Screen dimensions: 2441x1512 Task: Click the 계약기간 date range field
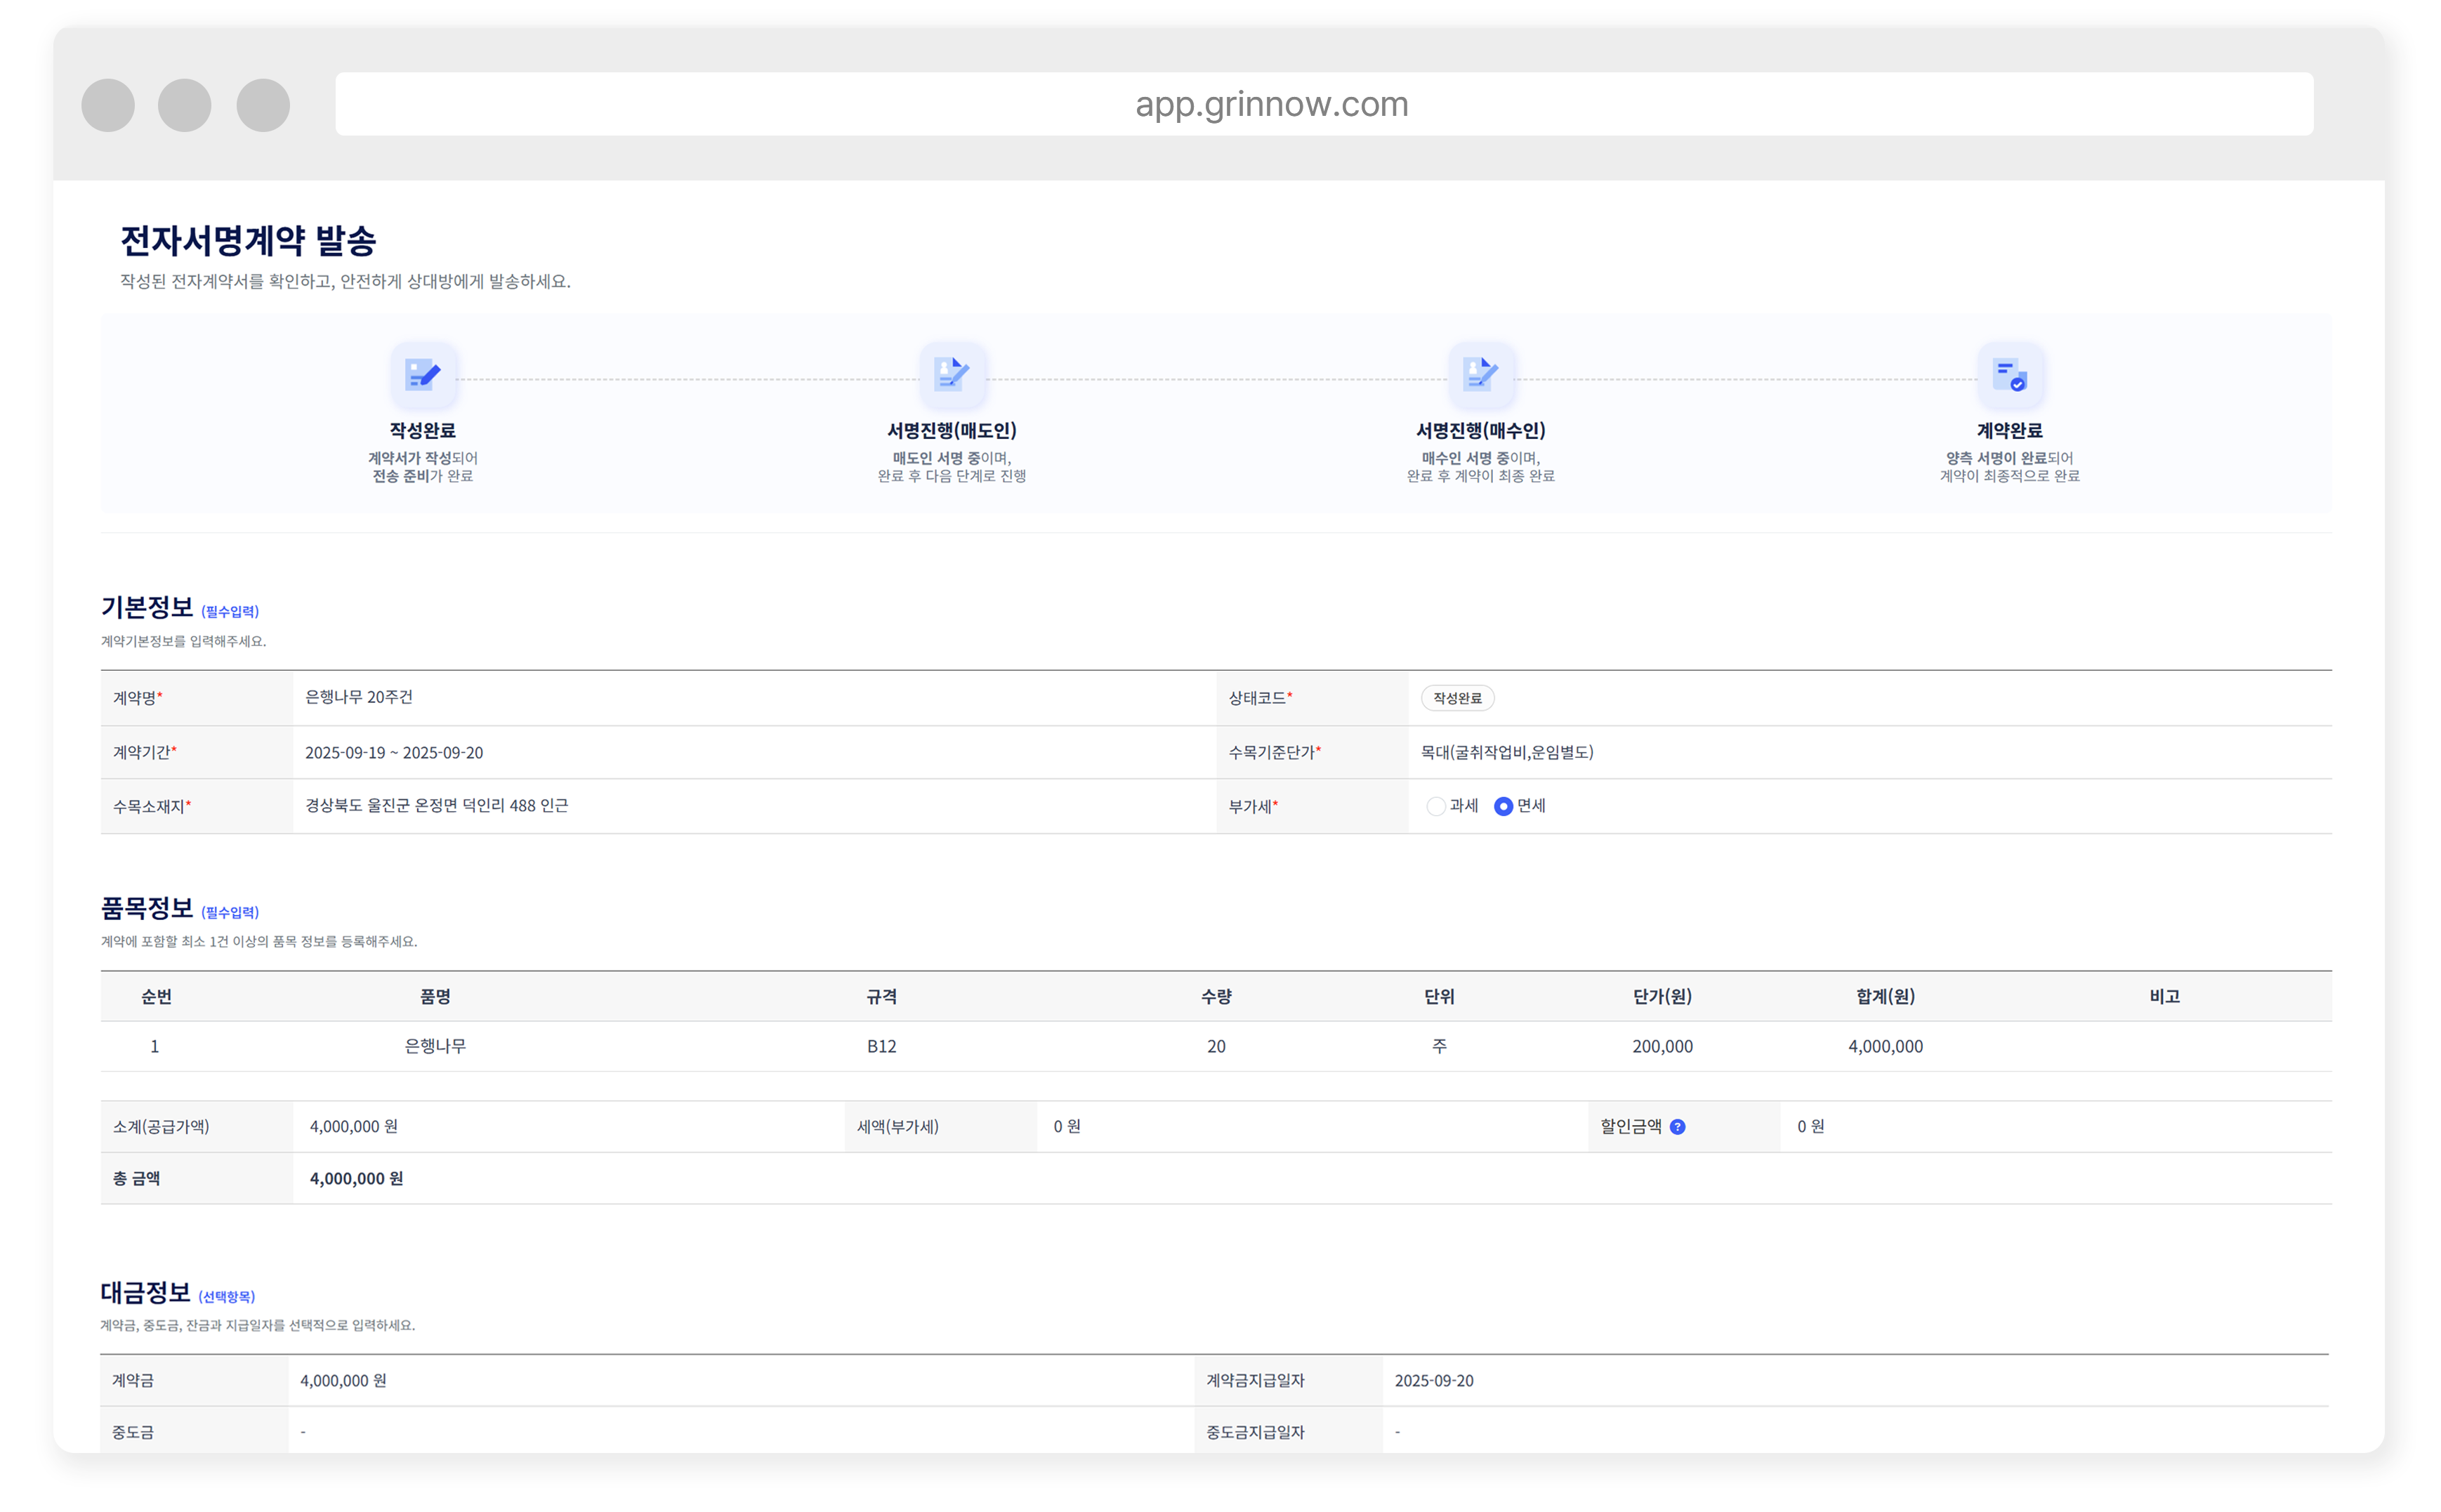click(394, 752)
